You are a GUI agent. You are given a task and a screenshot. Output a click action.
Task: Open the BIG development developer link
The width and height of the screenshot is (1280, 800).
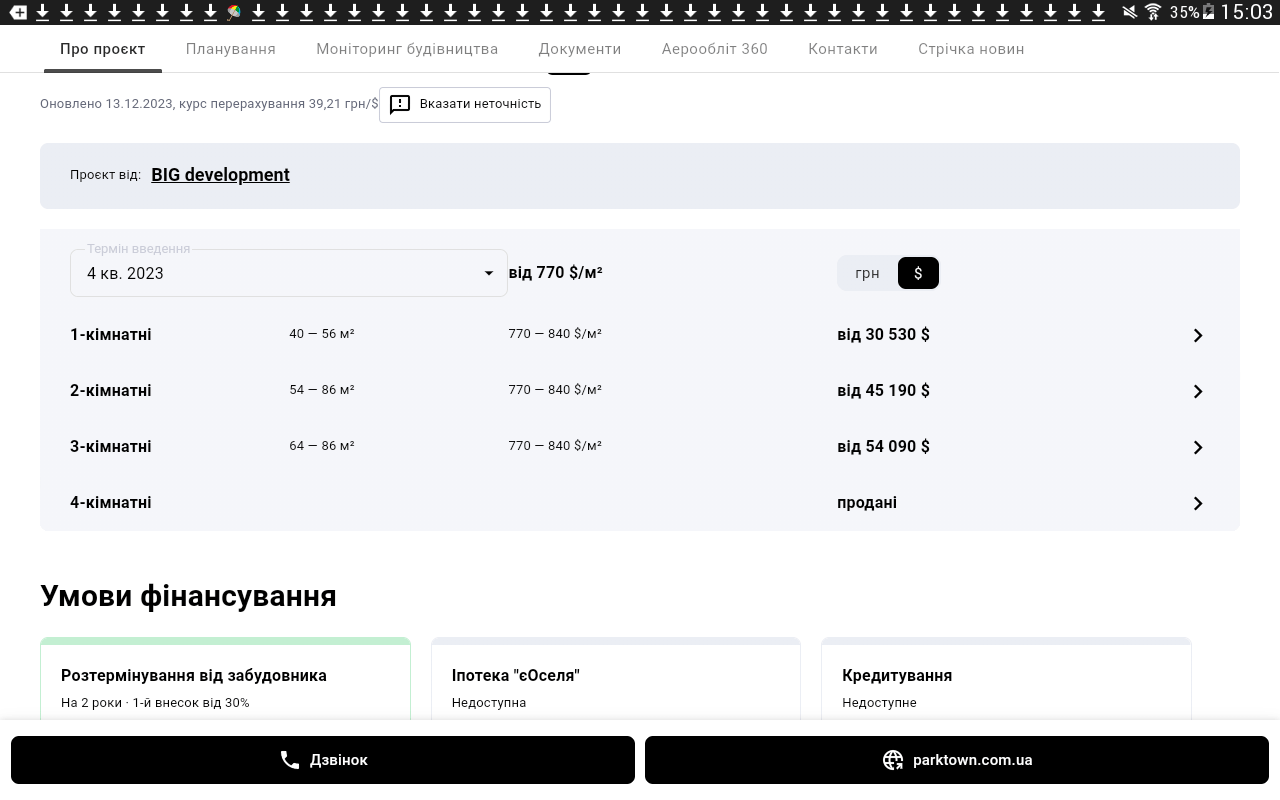click(220, 175)
